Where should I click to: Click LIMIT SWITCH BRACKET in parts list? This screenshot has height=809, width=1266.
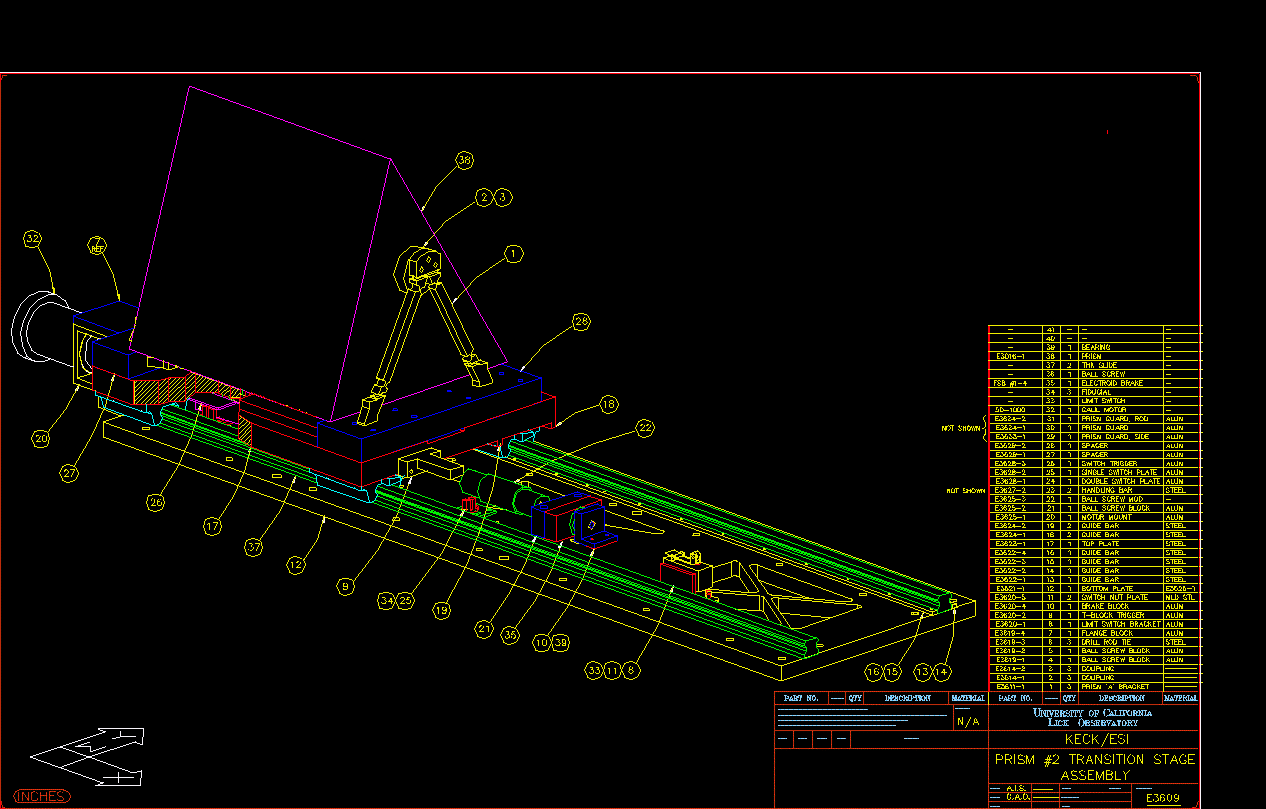(1121, 624)
